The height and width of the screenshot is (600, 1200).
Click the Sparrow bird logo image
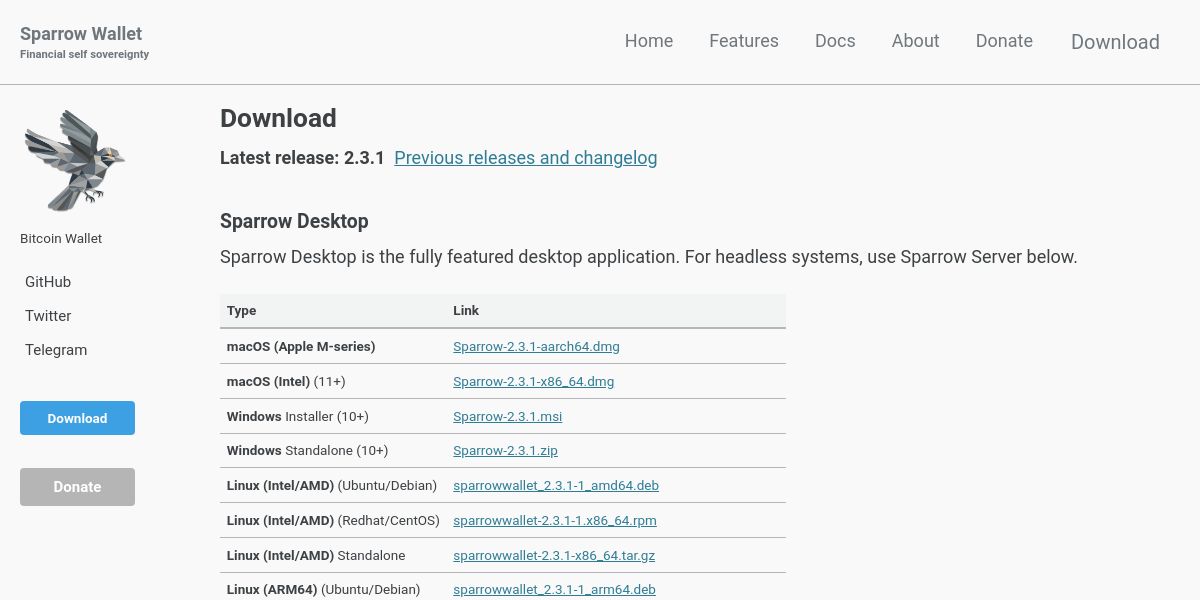coord(74,160)
